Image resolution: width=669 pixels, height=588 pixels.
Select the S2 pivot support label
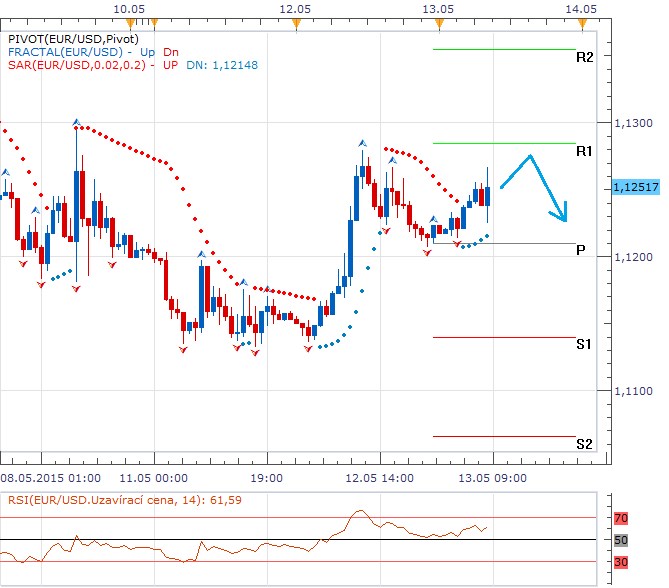pyautogui.click(x=585, y=444)
